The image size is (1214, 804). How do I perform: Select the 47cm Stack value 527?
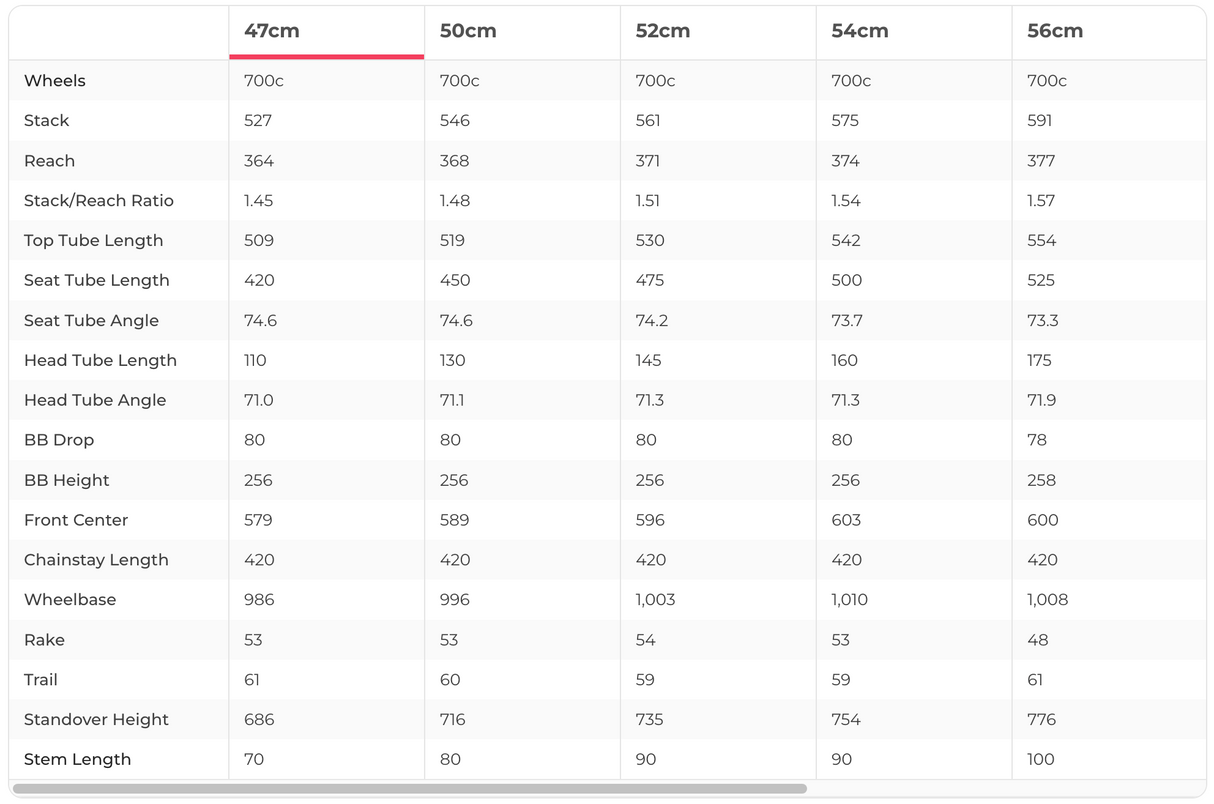click(258, 121)
